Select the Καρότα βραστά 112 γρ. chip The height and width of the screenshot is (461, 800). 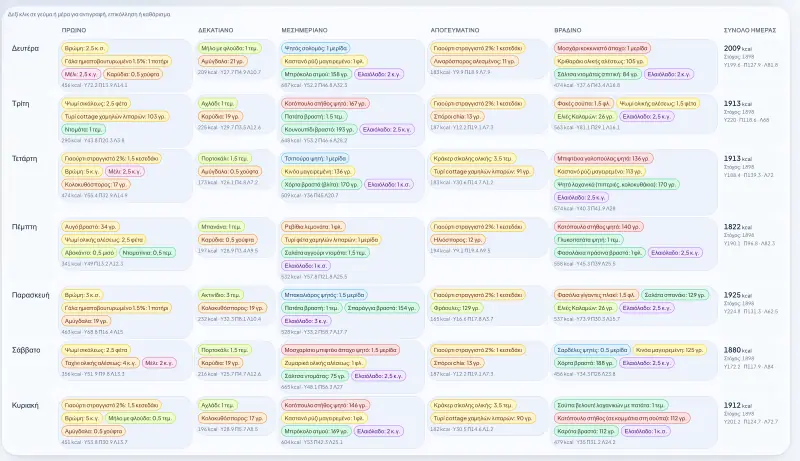pyautogui.click(x=586, y=431)
